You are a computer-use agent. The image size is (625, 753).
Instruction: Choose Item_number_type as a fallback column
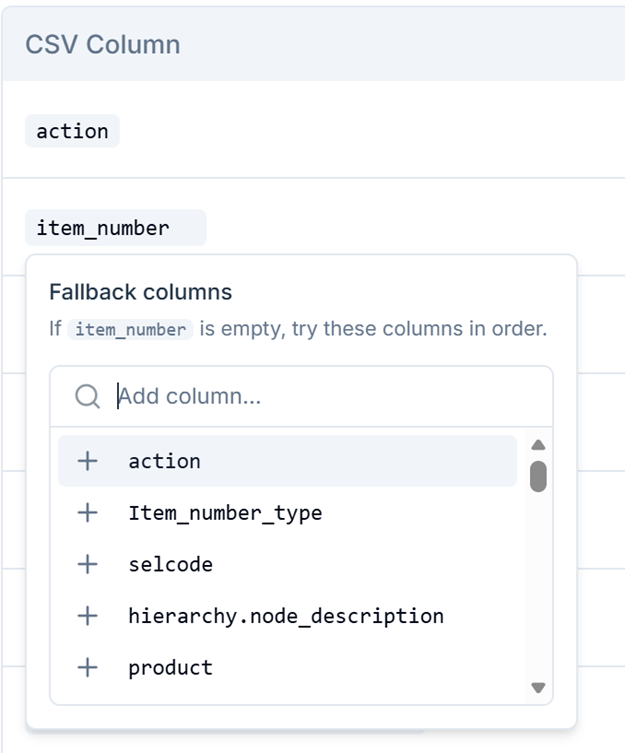coord(287,513)
